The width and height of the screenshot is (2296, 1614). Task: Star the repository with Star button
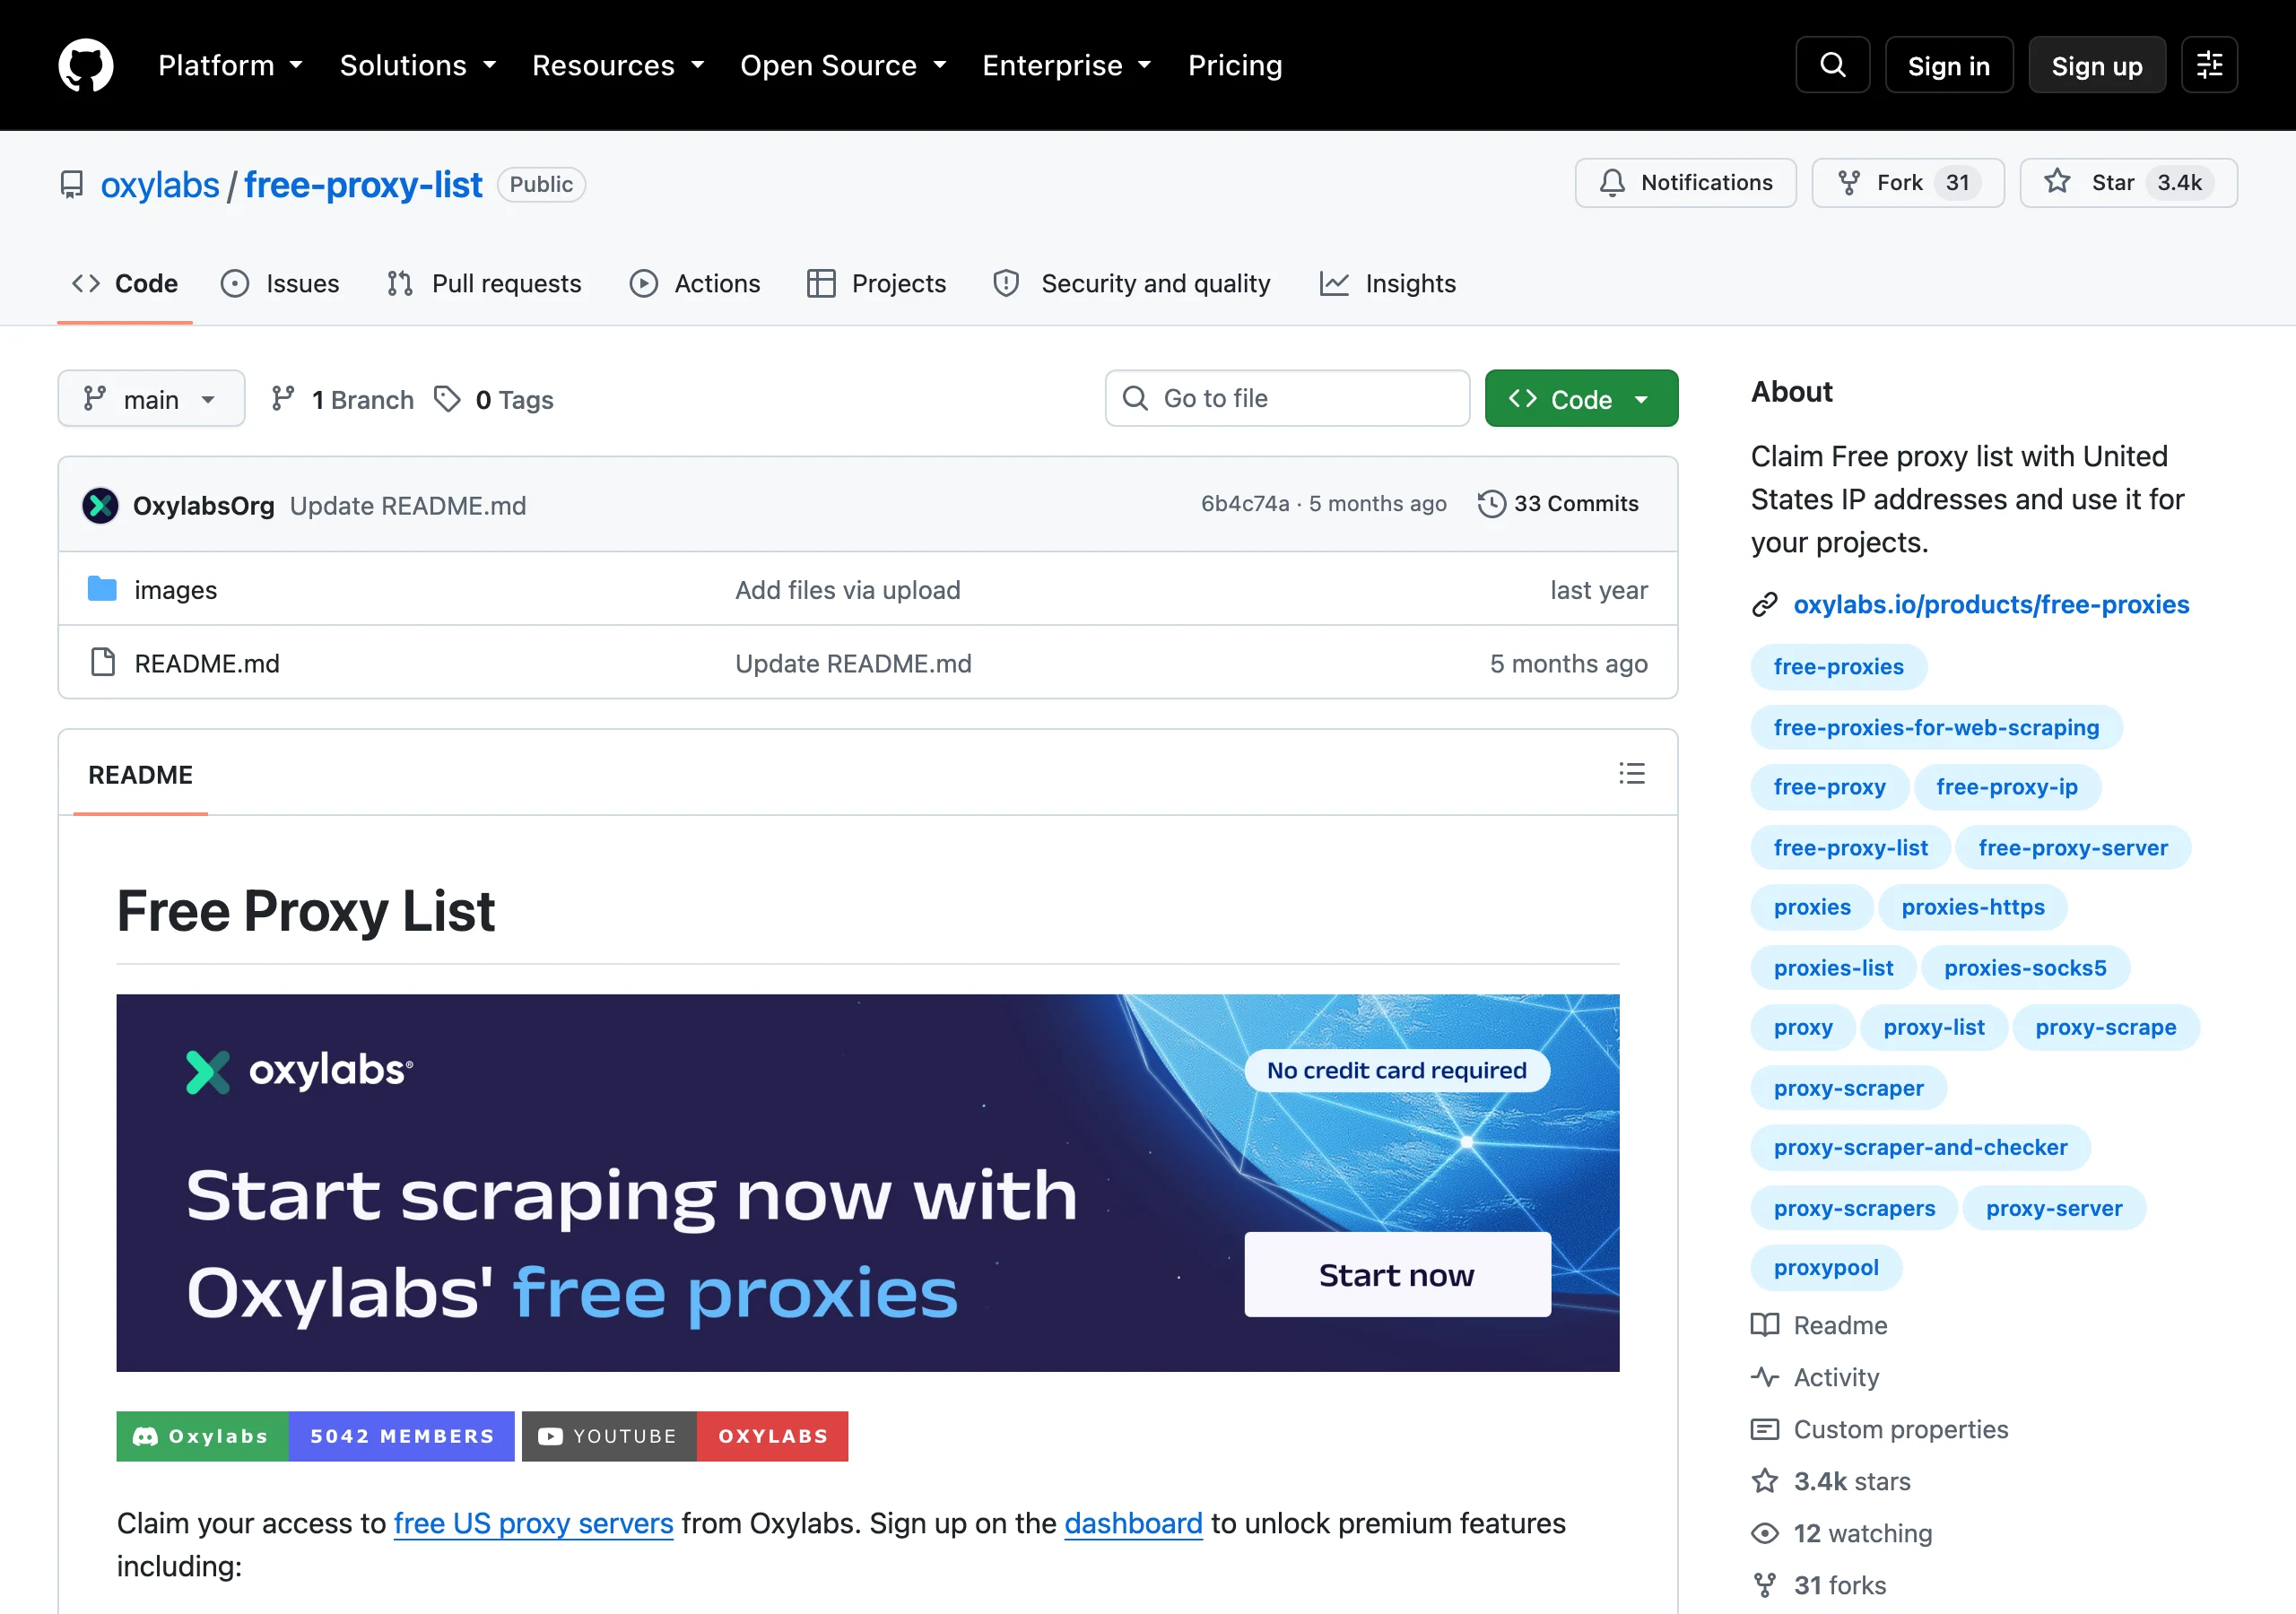pos(2128,183)
